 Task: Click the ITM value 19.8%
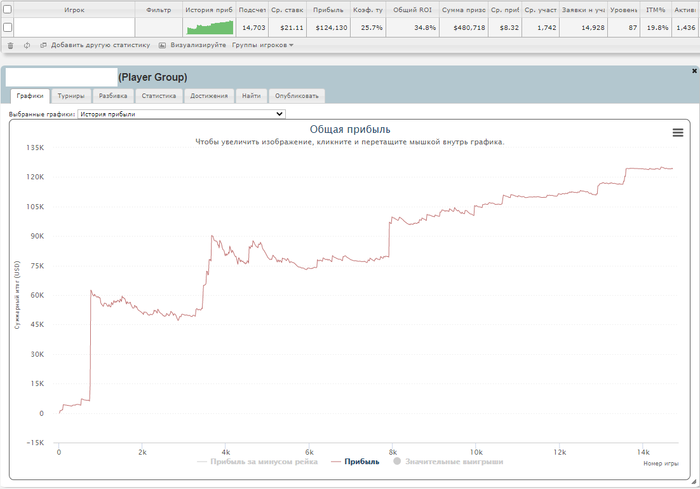658,28
